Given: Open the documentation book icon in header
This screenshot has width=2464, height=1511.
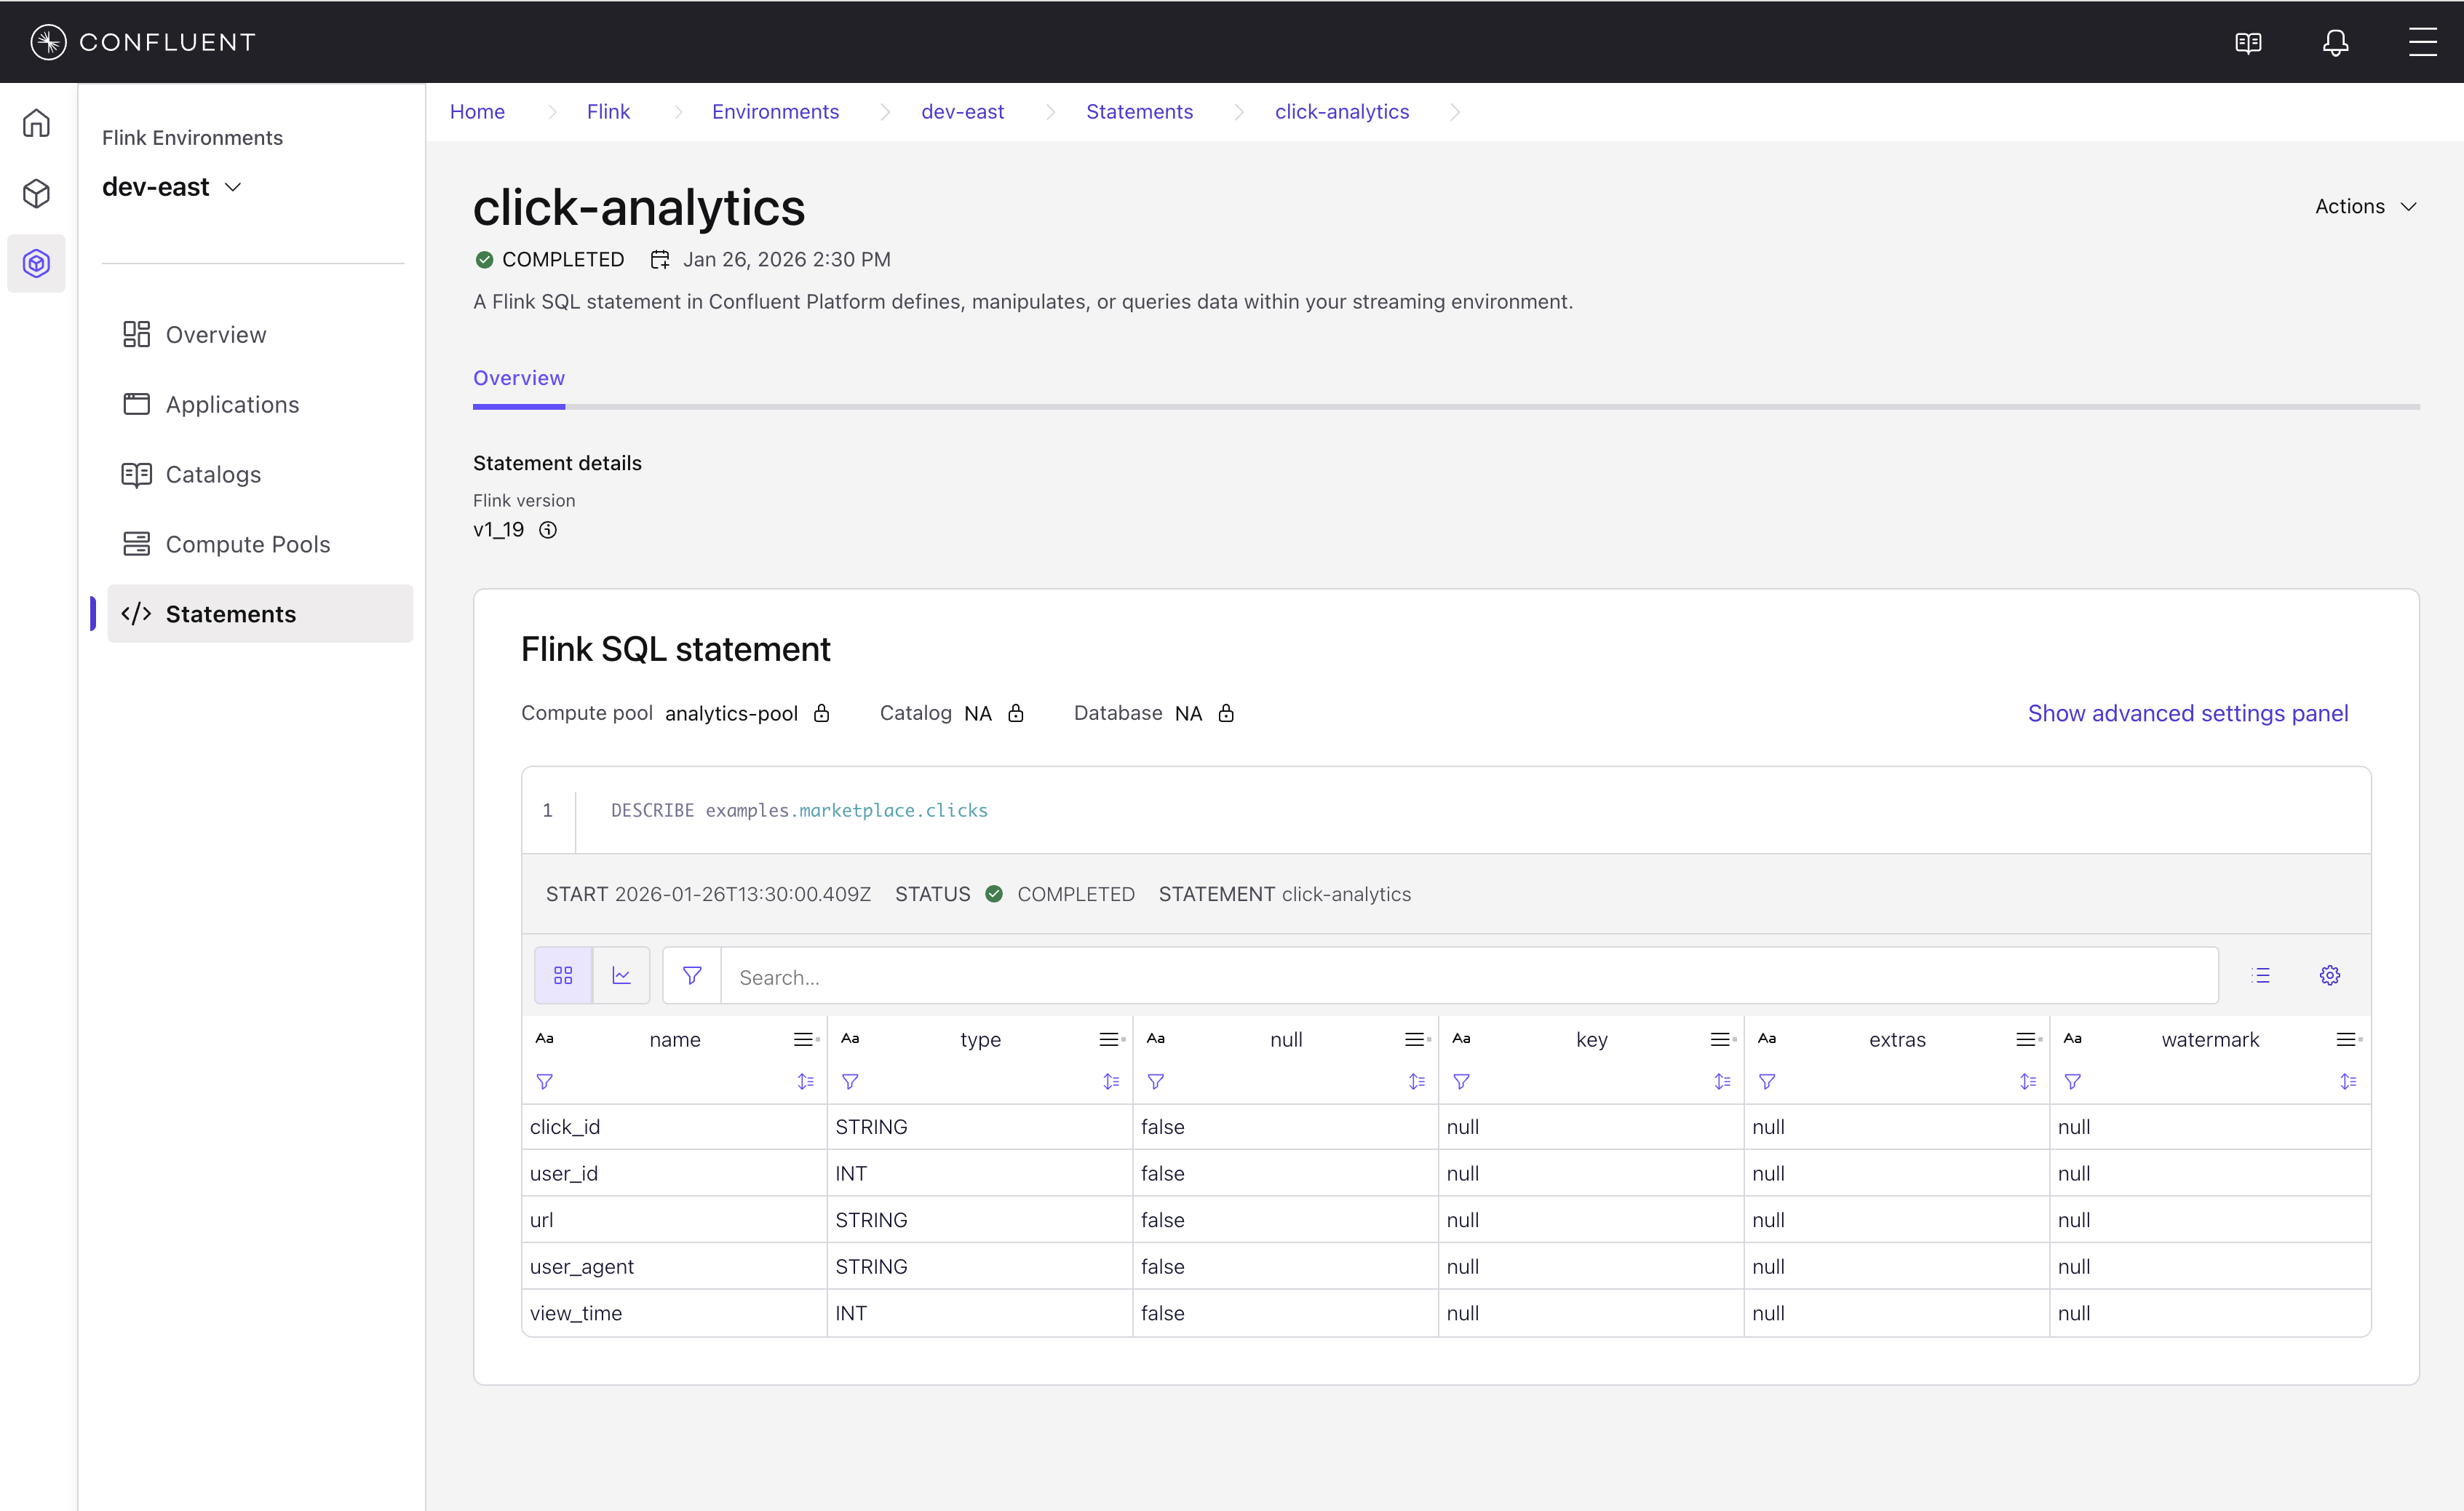Looking at the screenshot, I should (2248, 42).
